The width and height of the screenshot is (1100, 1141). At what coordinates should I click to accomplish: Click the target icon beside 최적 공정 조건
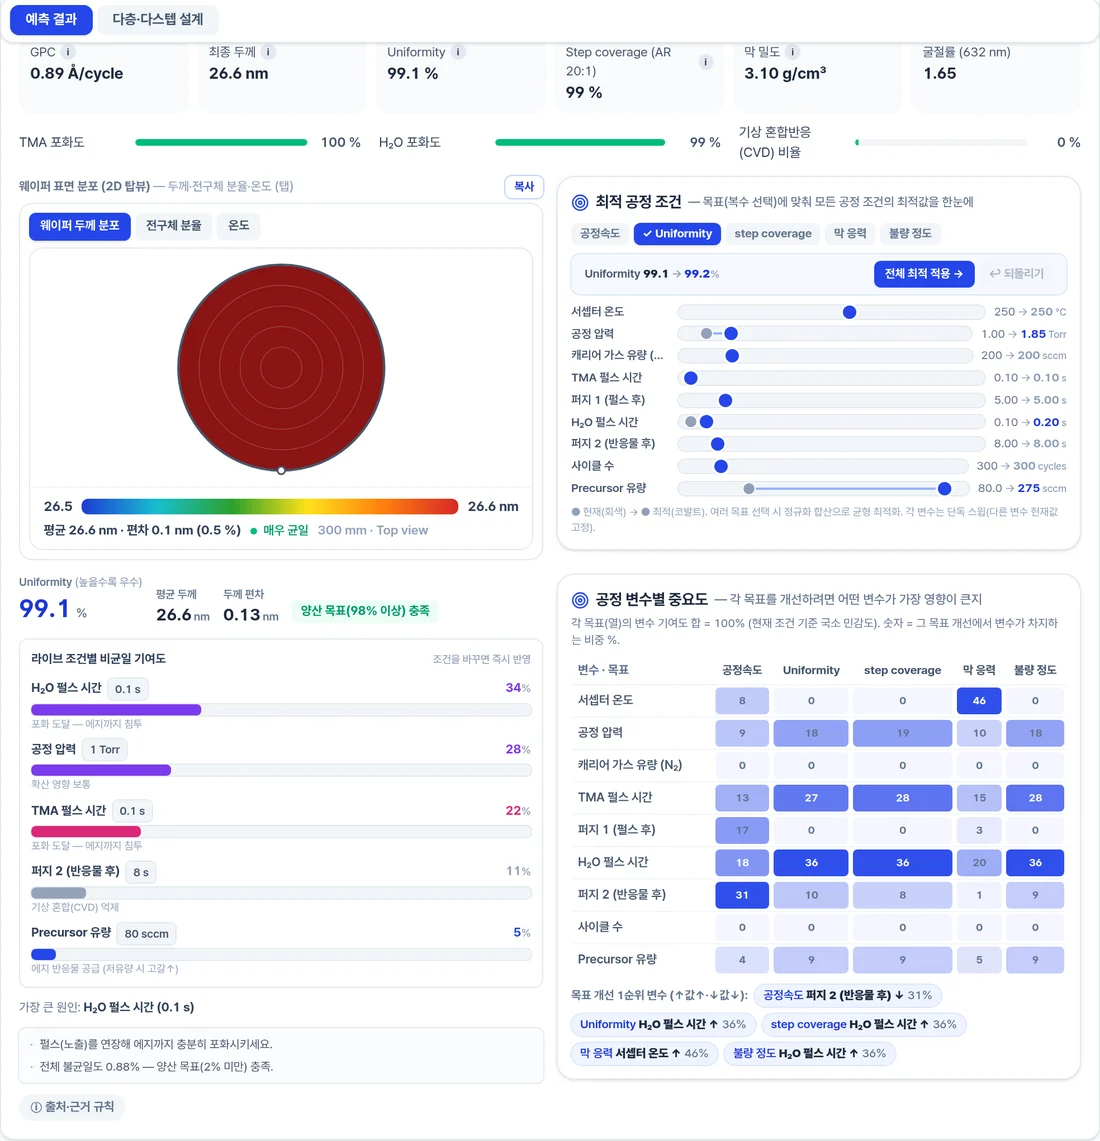point(580,202)
